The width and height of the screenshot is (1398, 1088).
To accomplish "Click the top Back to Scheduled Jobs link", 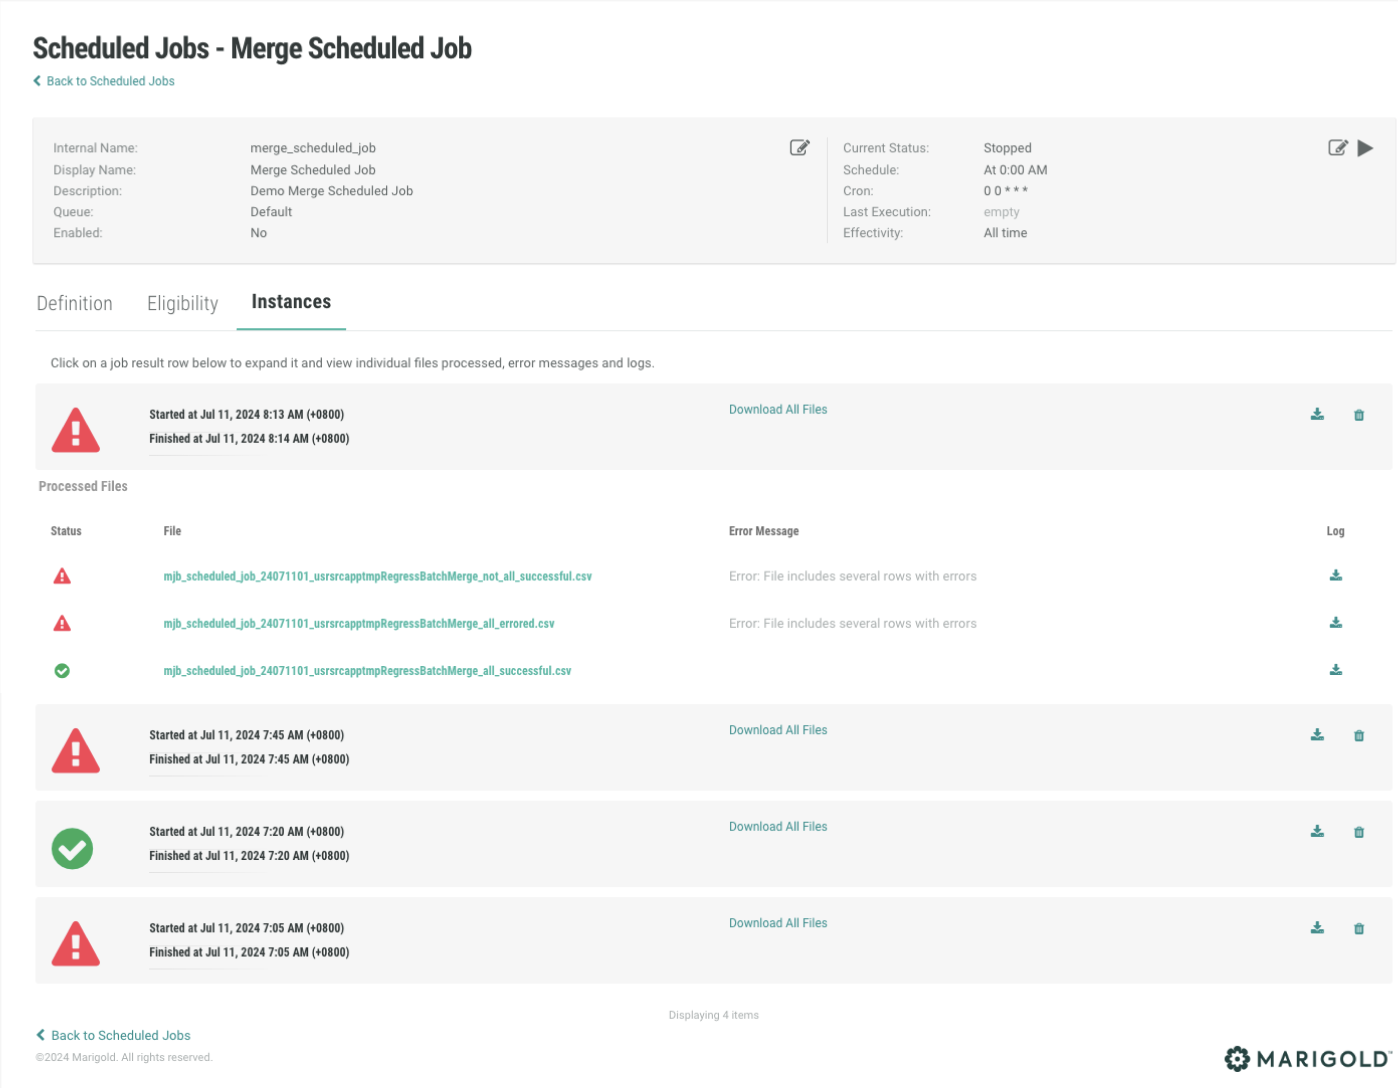I will coord(110,81).
